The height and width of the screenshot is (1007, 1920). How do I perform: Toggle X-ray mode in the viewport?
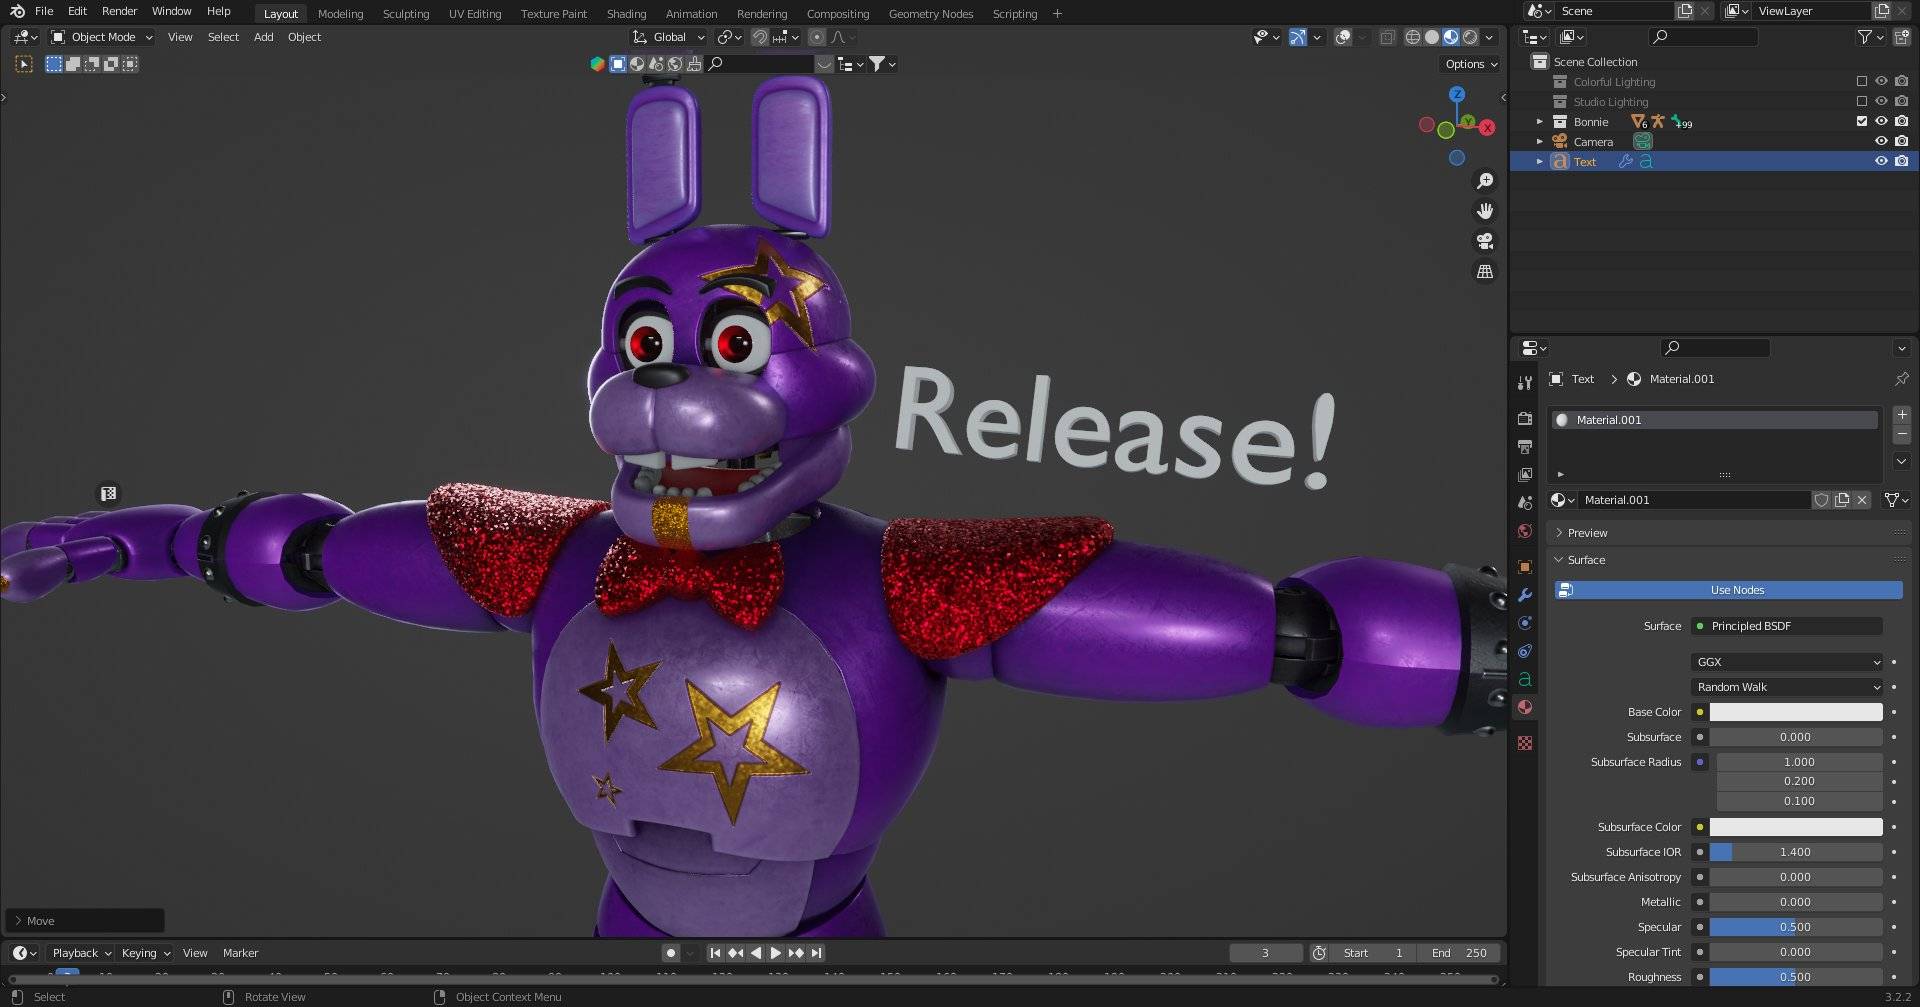[1387, 37]
